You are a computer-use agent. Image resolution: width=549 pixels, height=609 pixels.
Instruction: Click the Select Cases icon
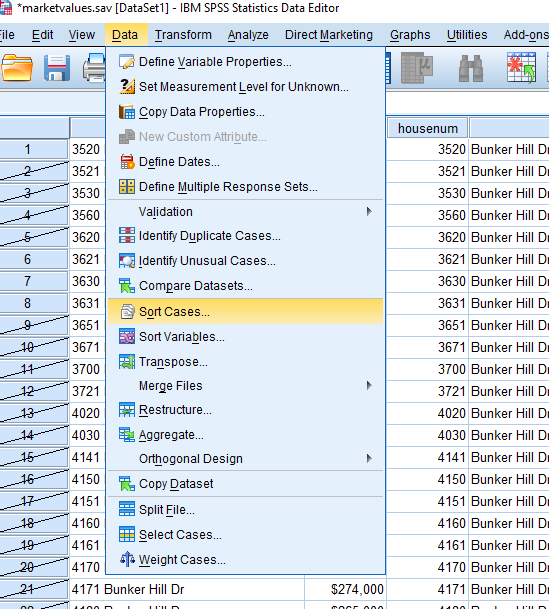127,534
